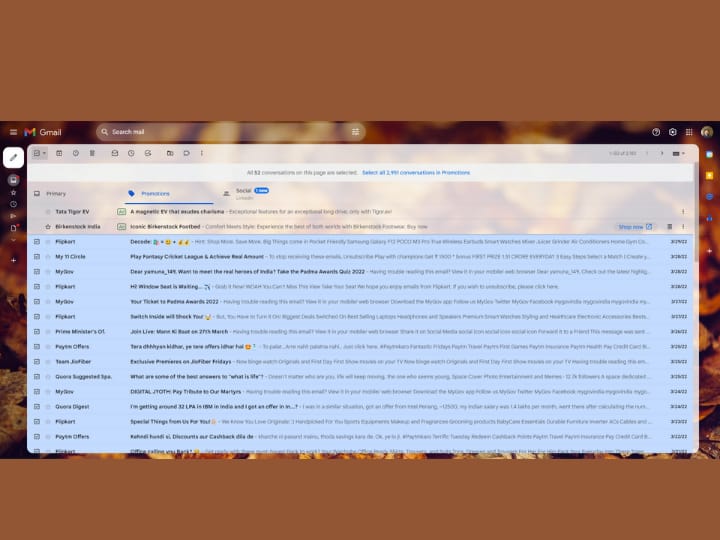Show search options in the search bar
Viewport: 720px width, 540px height.
355,132
